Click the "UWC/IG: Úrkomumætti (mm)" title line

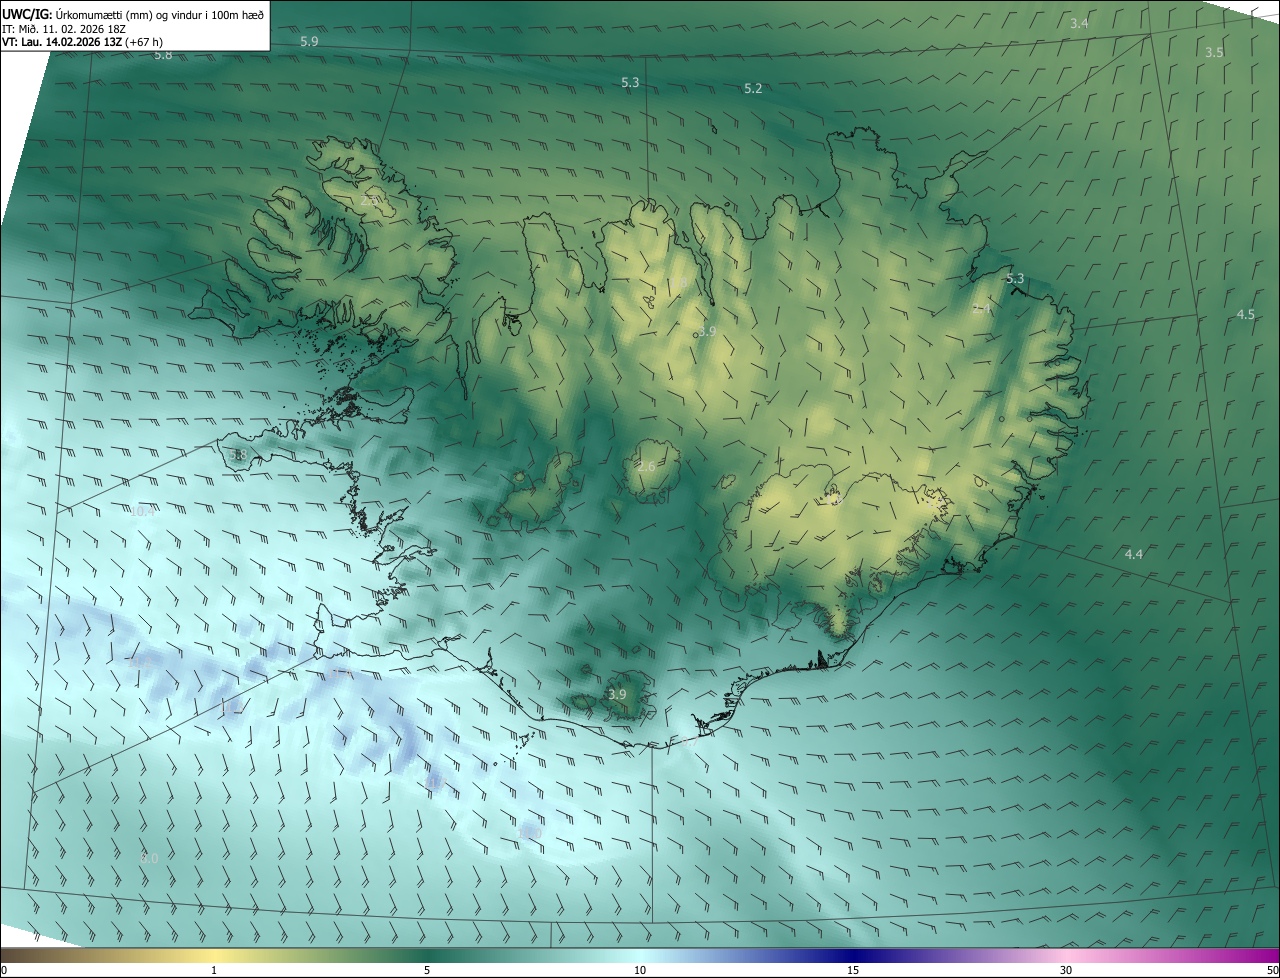(133, 13)
